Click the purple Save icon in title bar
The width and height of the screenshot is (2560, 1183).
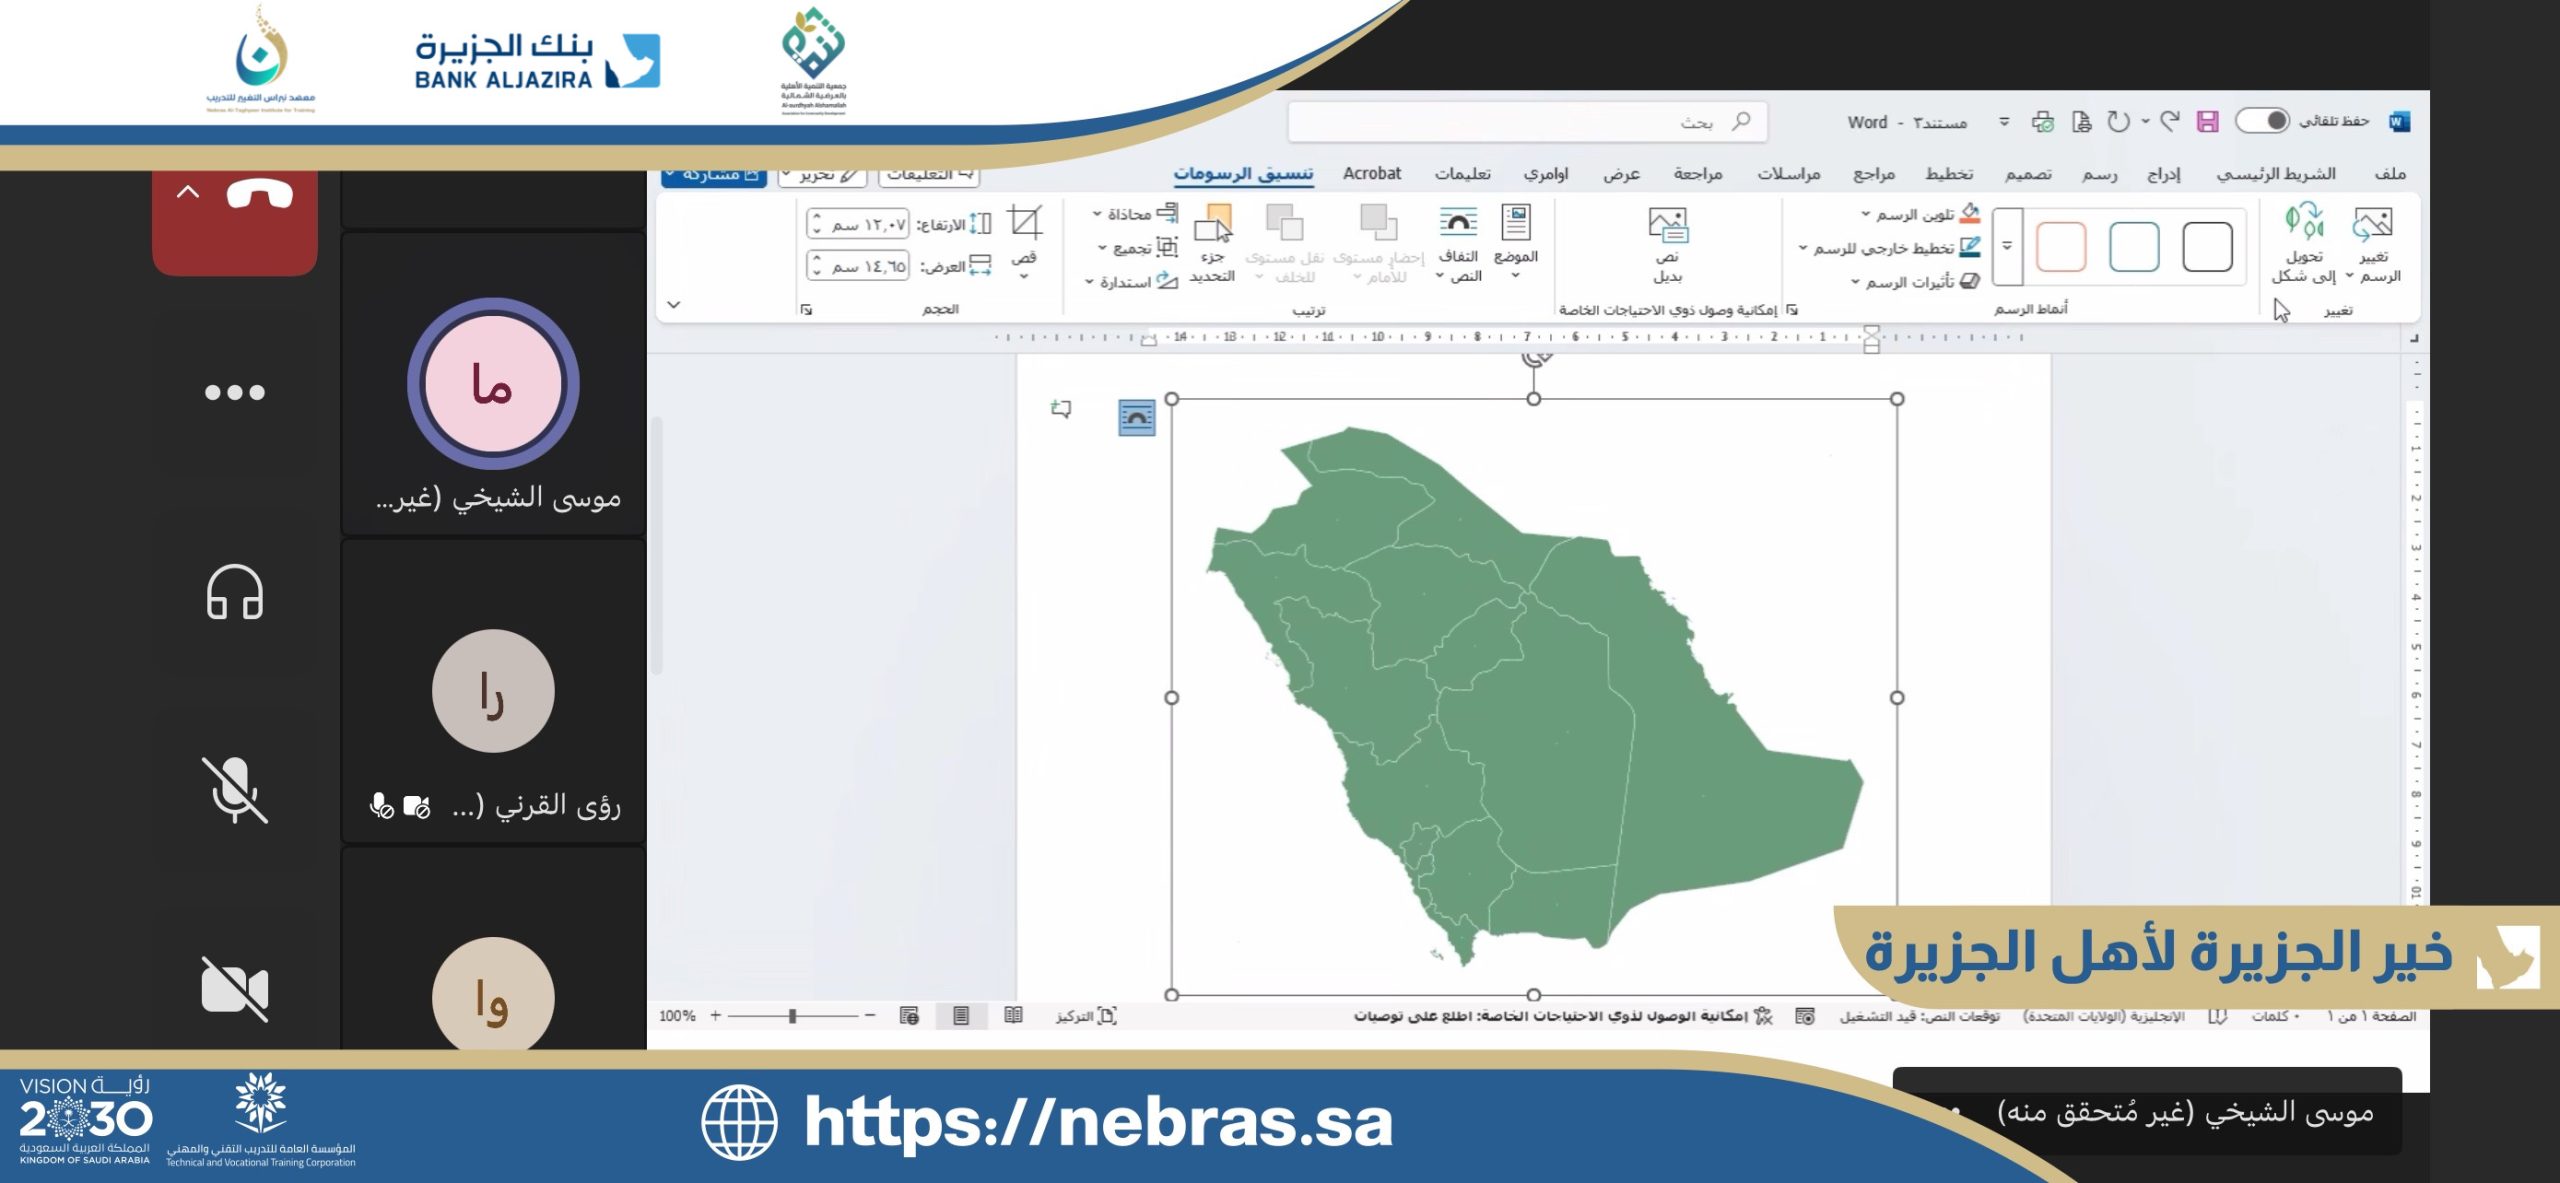[x=2207, y=122]
